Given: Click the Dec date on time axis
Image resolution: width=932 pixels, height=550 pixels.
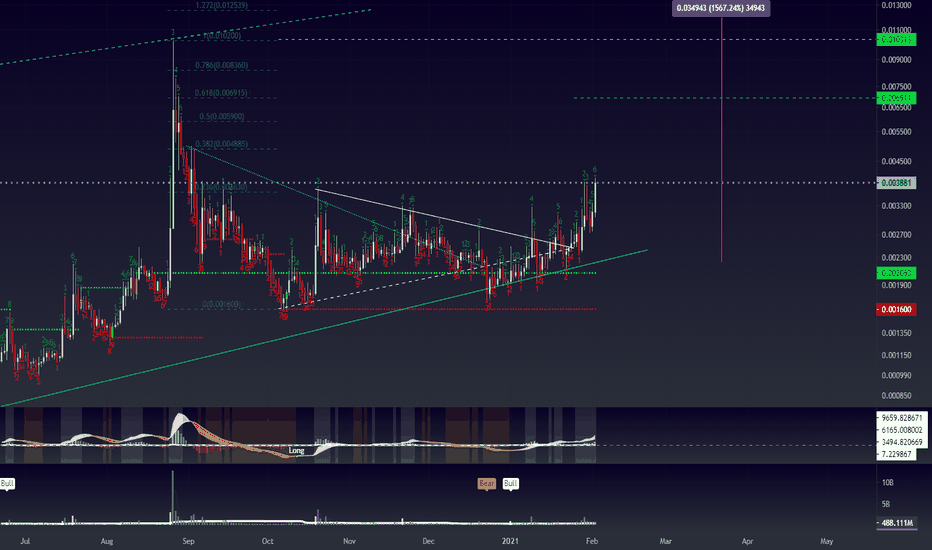Looking at the screenshot, I should (429, 541).
